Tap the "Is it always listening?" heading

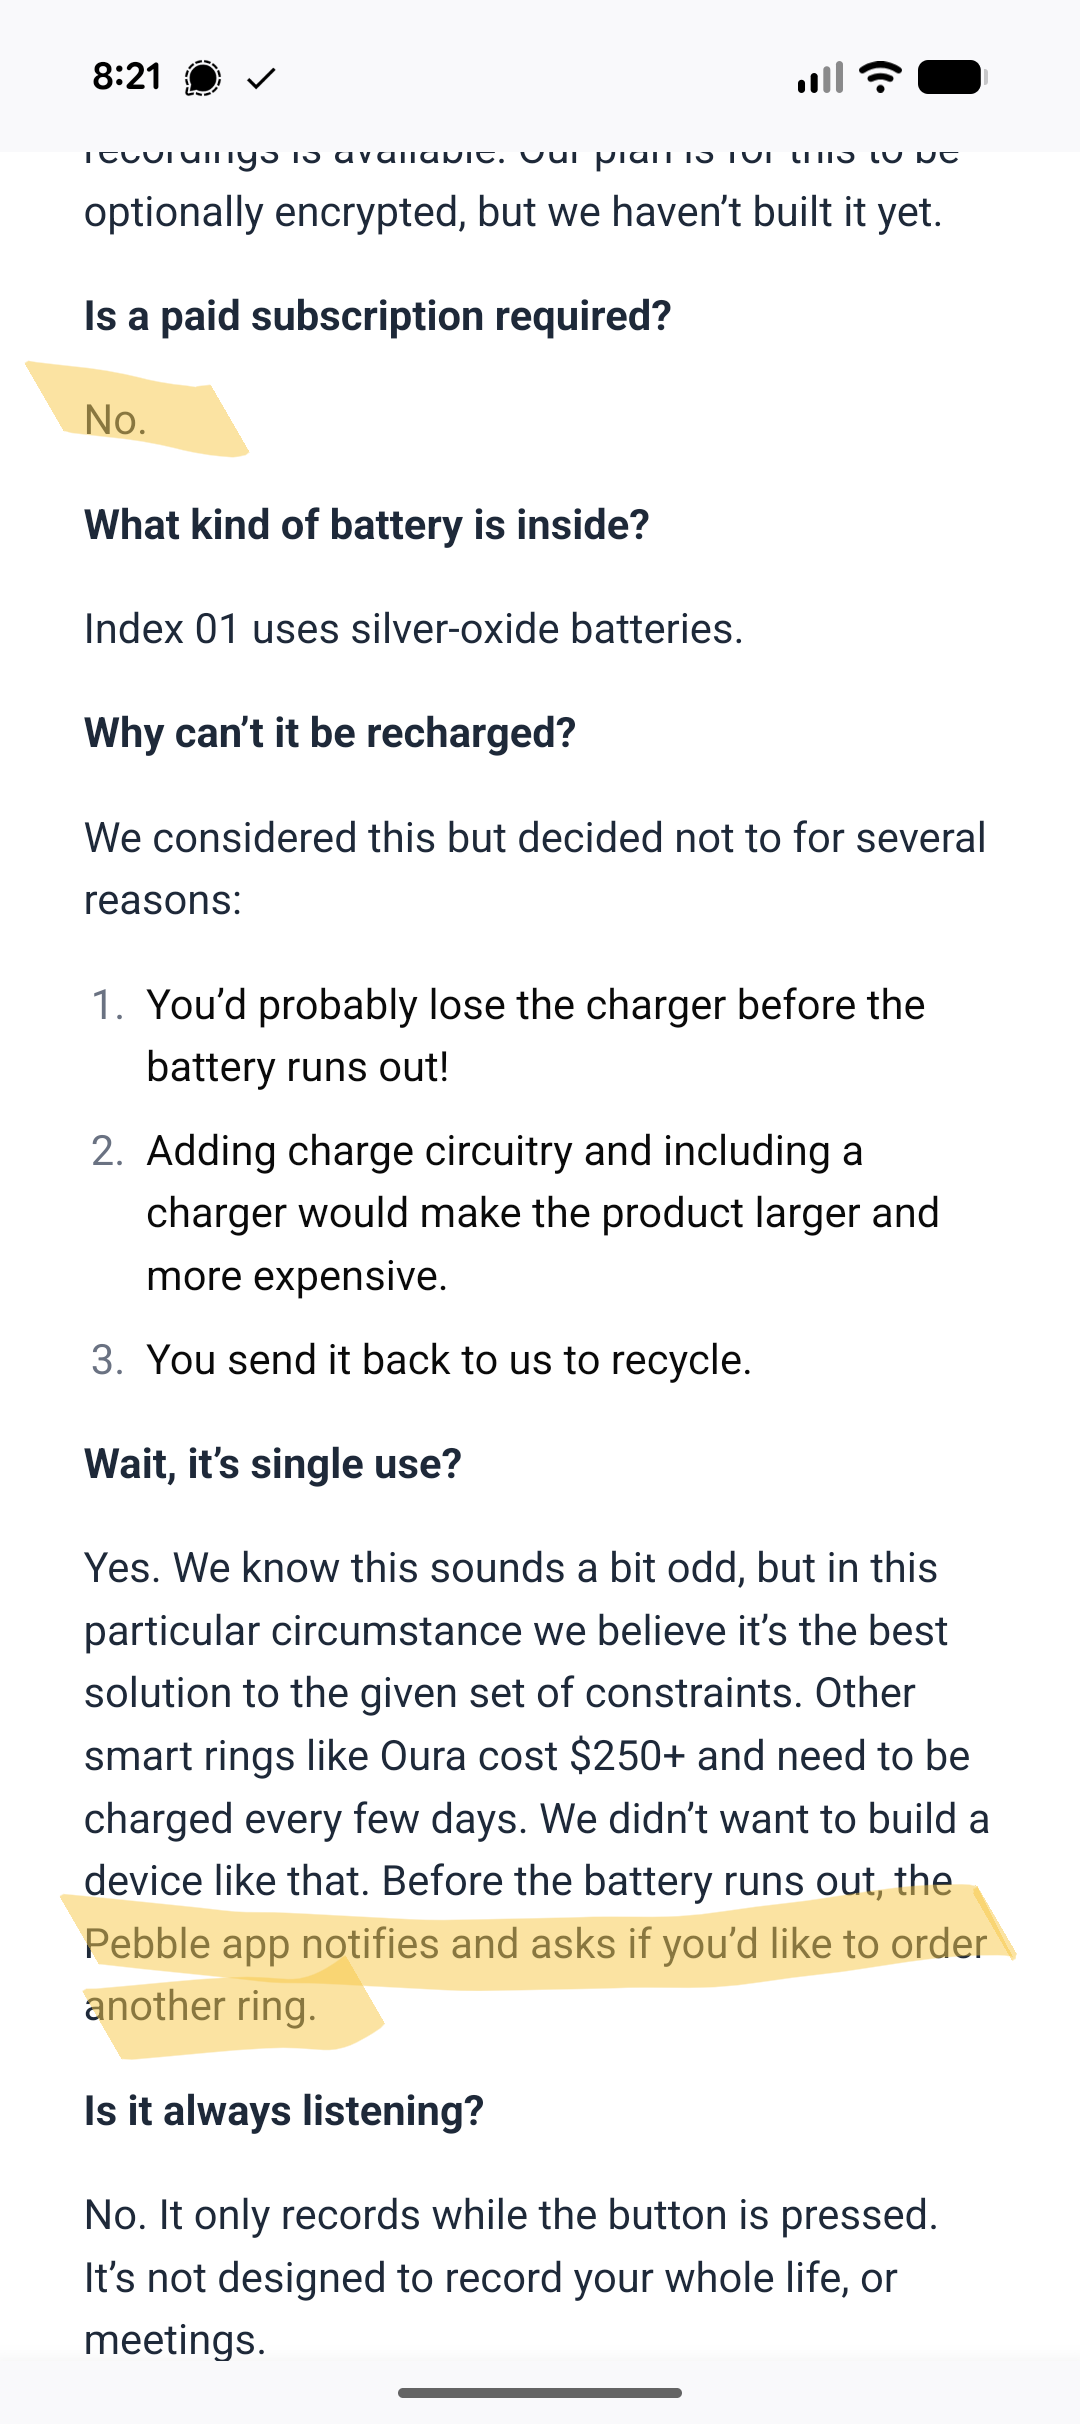(x=284, y=2111)
